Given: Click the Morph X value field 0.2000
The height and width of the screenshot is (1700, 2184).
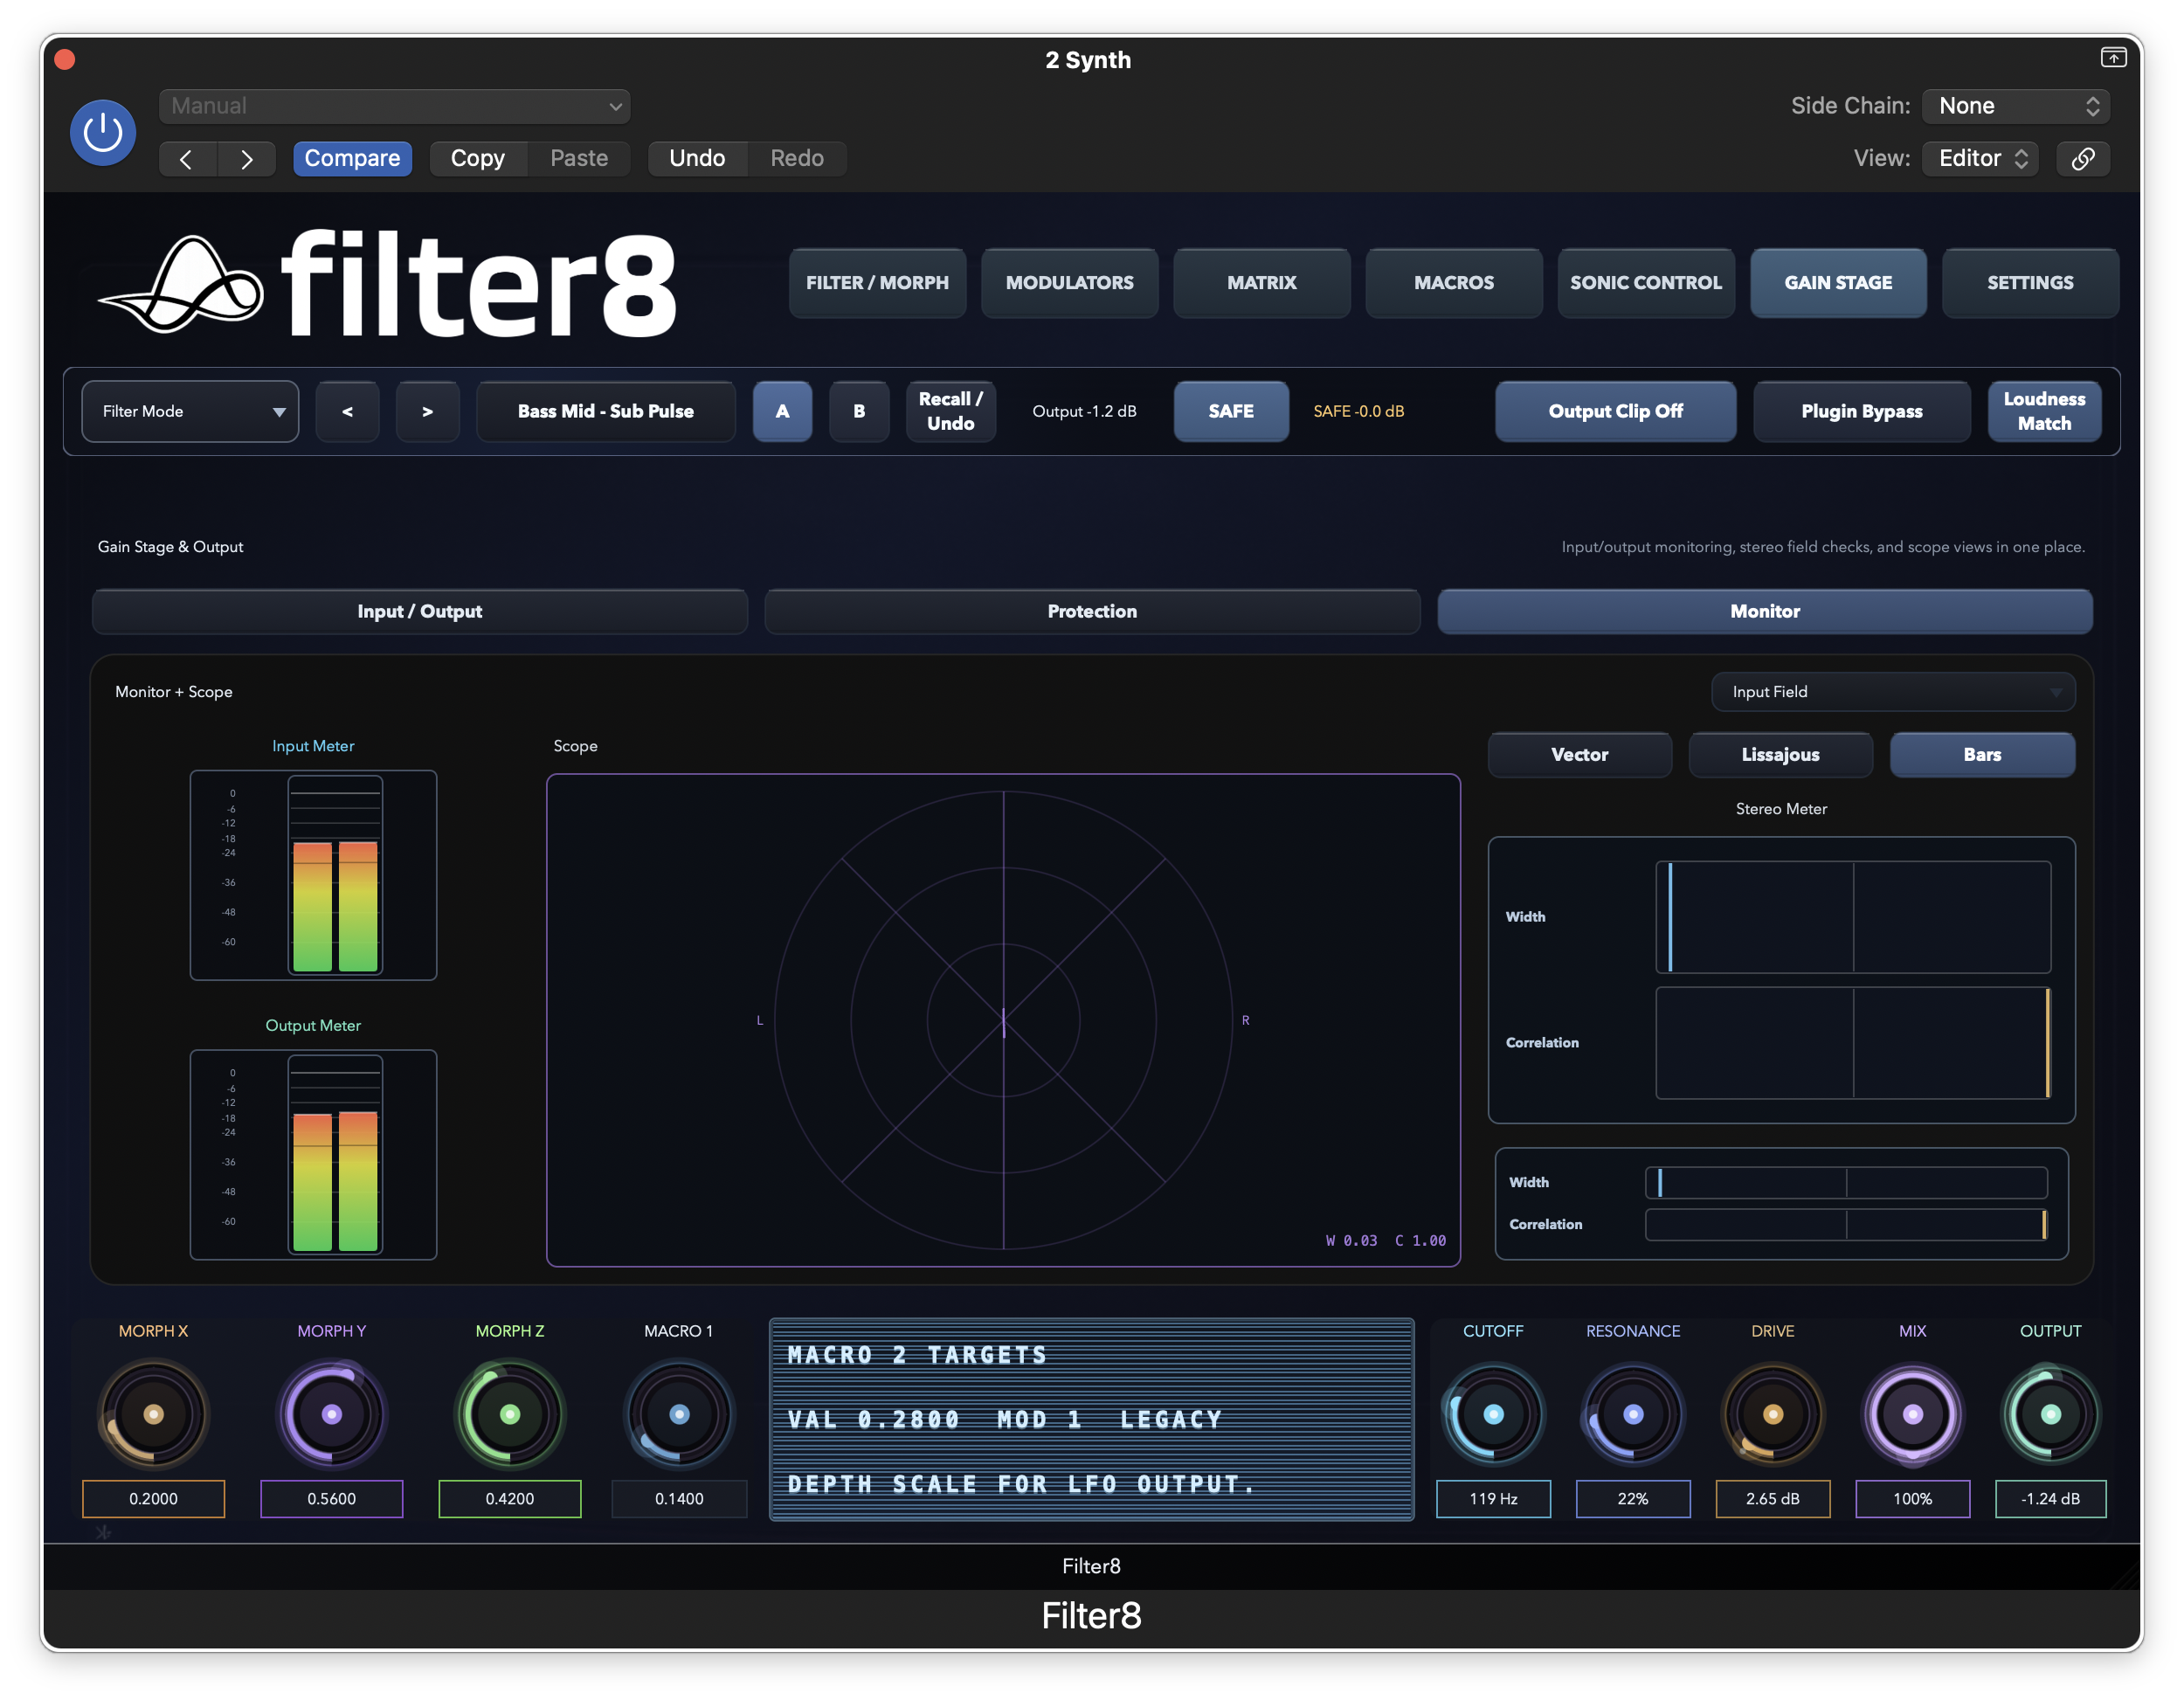Looking at the screenshot, I should [x=153, y=1499].
